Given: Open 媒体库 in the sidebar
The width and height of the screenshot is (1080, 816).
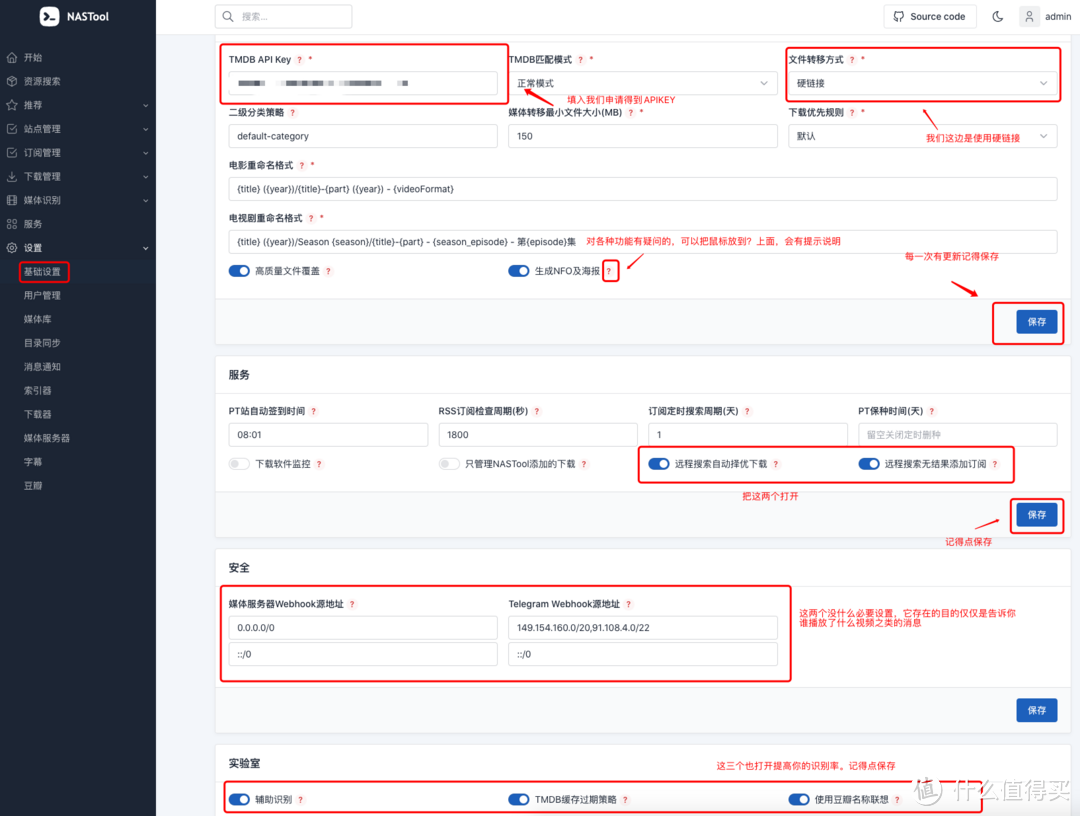Looking at the screenshot, I should (38, 319).
